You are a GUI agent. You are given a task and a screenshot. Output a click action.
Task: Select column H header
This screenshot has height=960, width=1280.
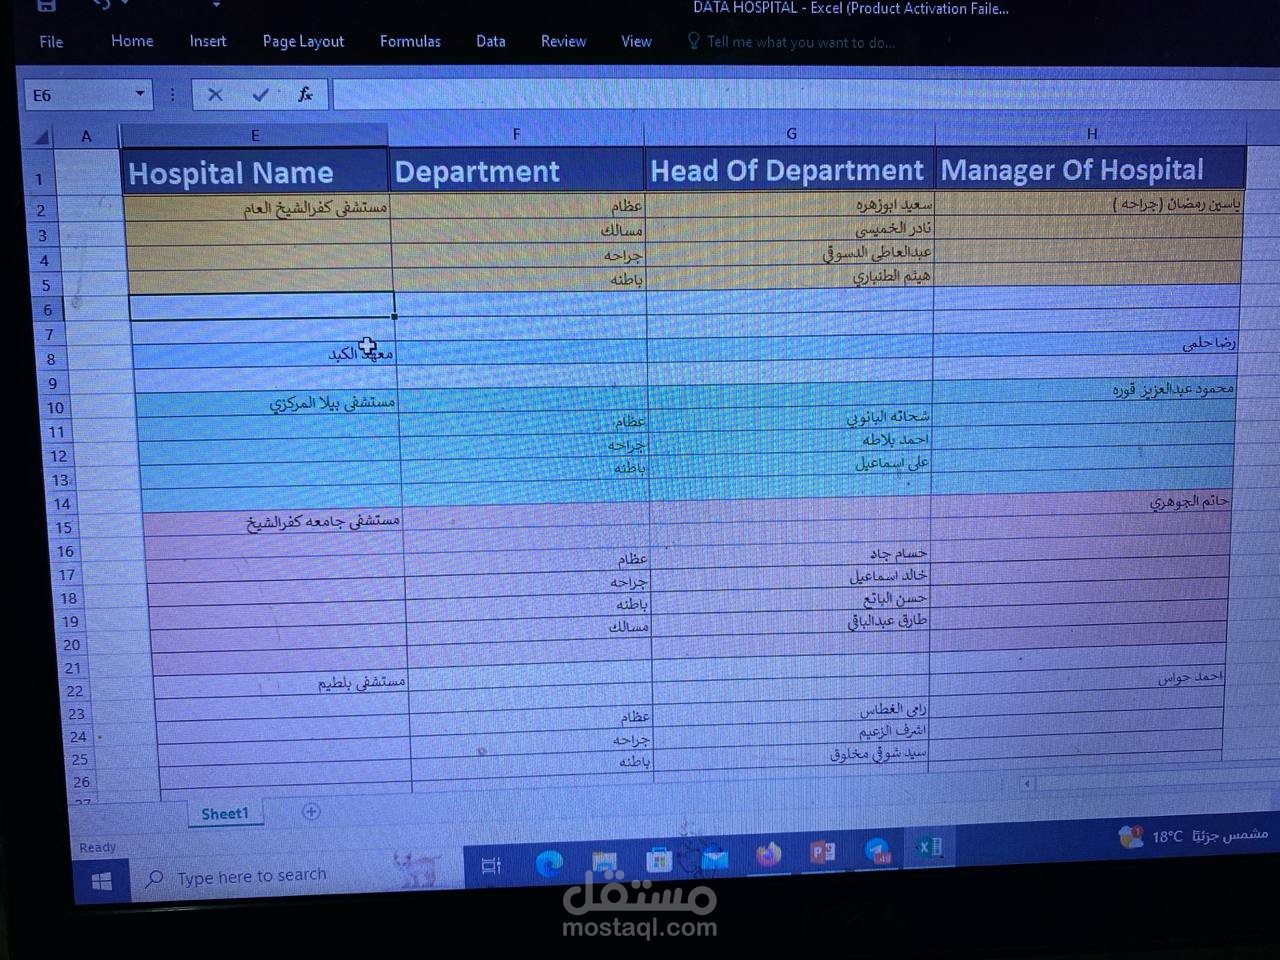point(1091,134)
